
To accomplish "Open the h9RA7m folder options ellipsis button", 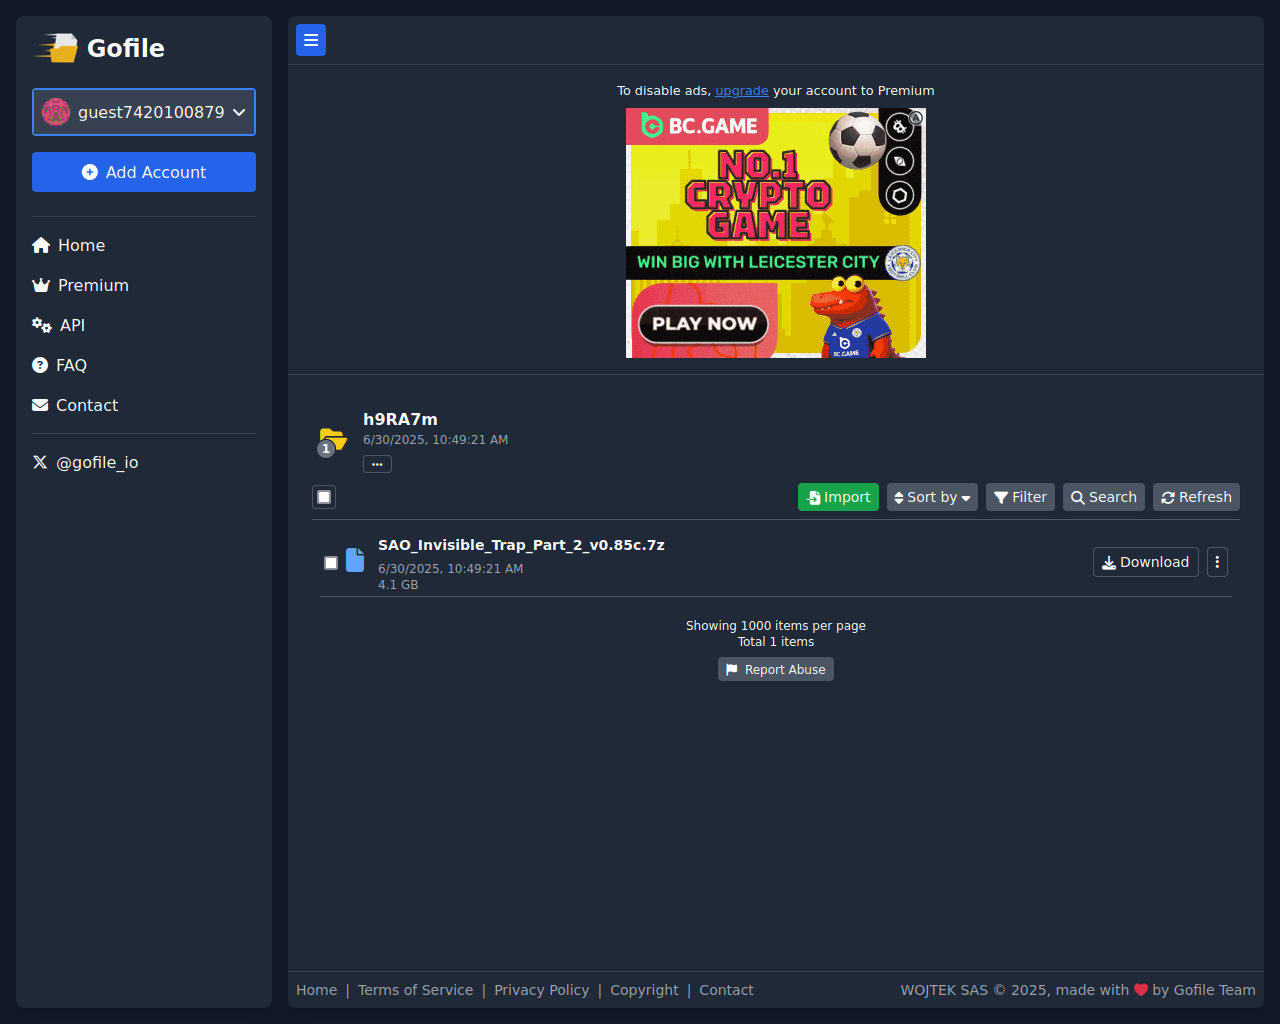I will 377,464.
